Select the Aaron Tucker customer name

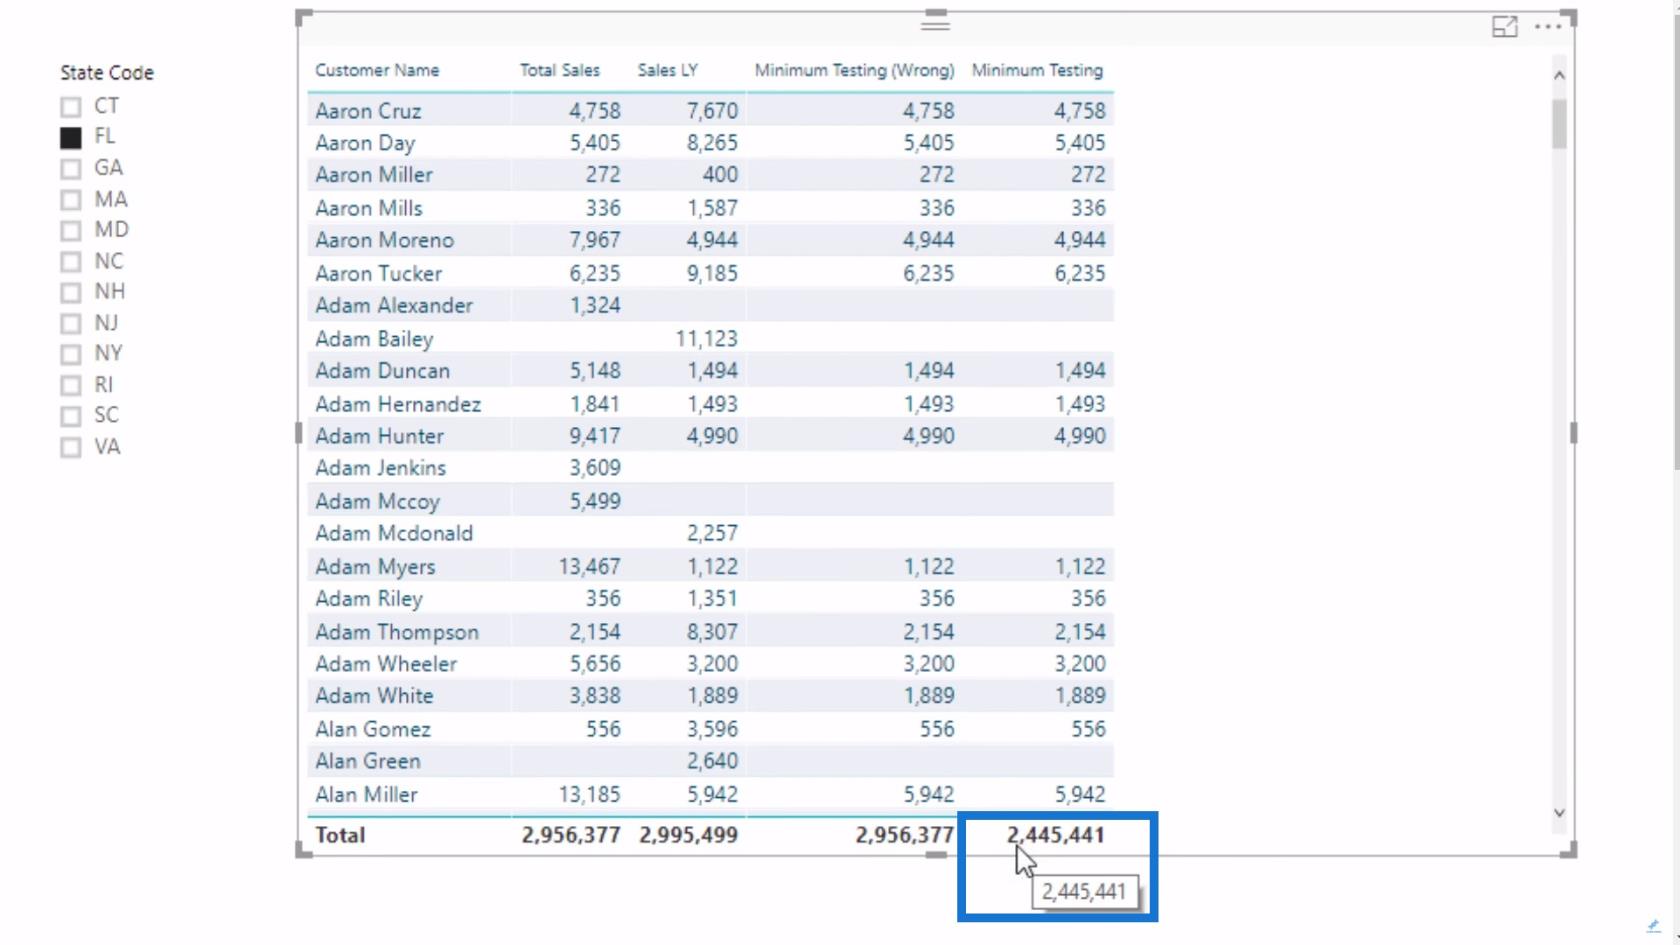coord(378,273)
